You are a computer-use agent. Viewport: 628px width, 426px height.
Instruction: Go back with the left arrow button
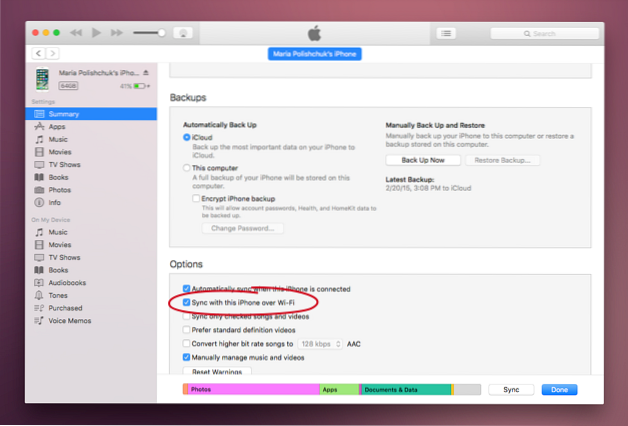click(x=39, y=52)
